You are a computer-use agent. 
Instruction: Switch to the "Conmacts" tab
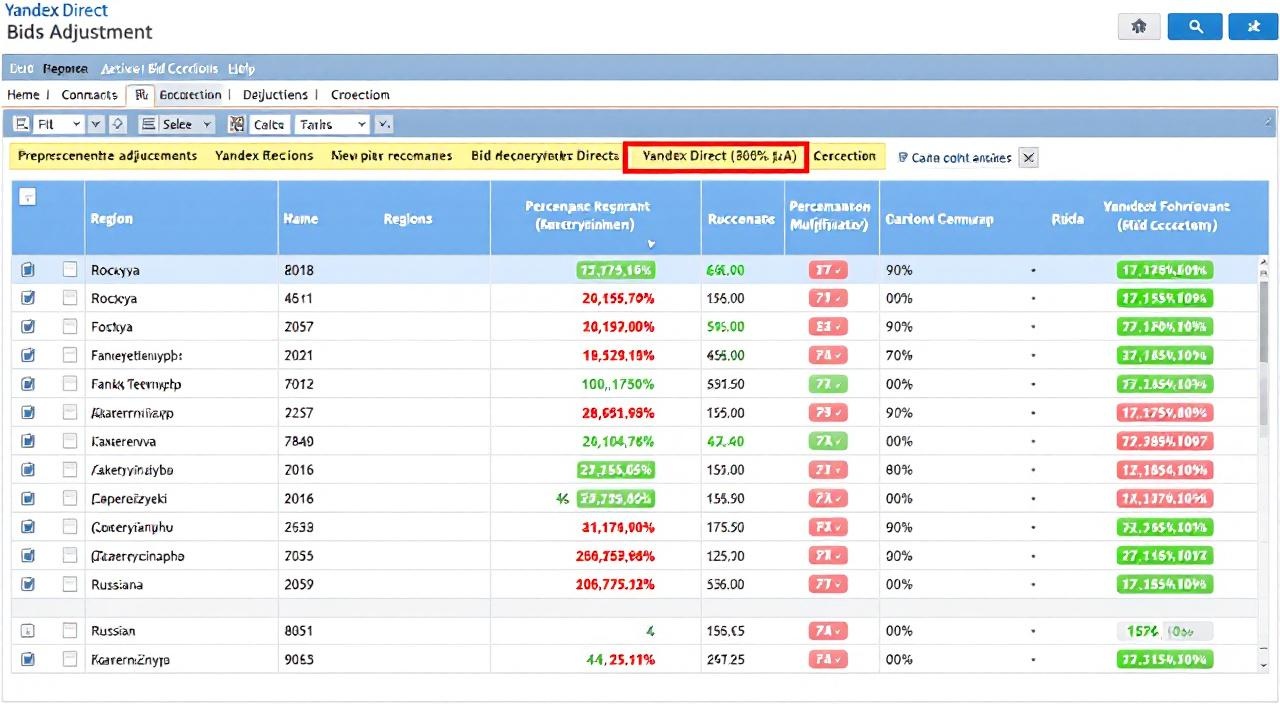(89, 95)
